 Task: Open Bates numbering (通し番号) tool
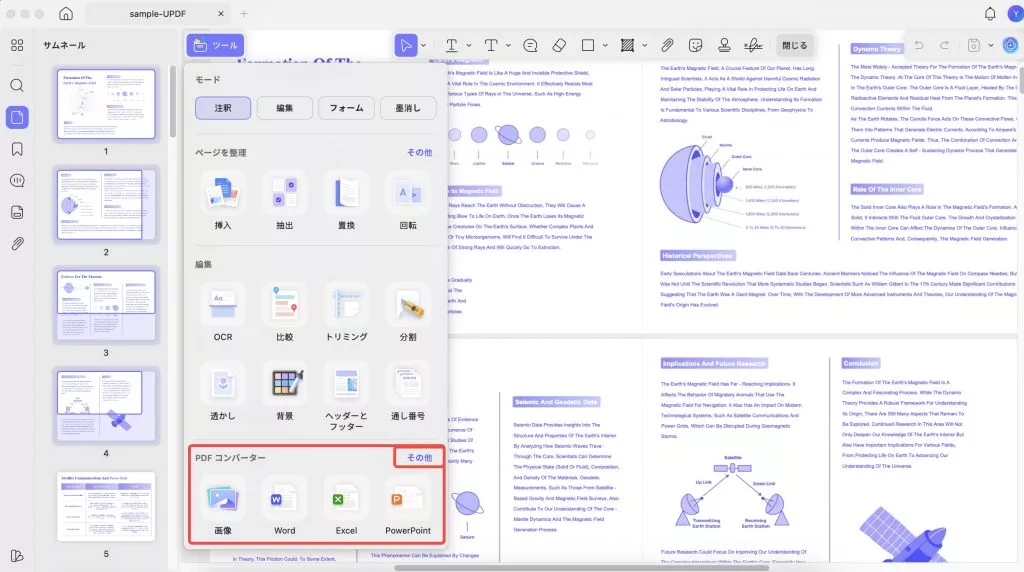[x=408, y=392]
